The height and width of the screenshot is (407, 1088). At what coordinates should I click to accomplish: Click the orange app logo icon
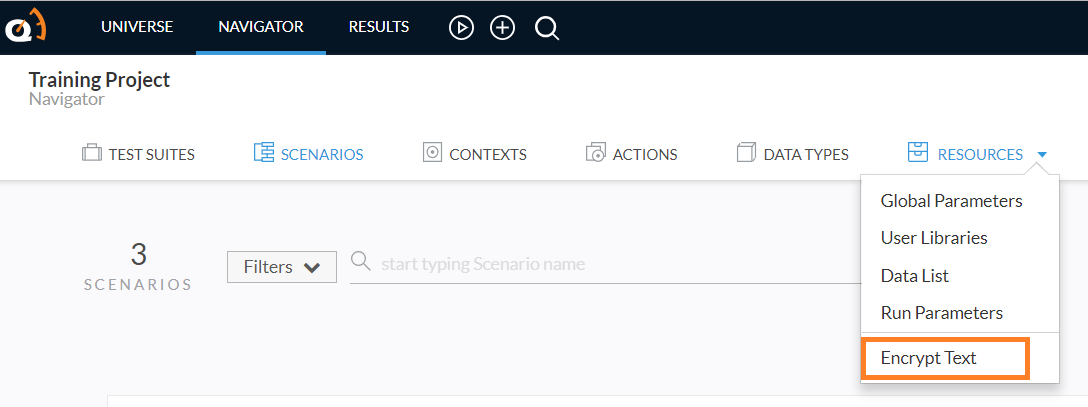point(26,28)
